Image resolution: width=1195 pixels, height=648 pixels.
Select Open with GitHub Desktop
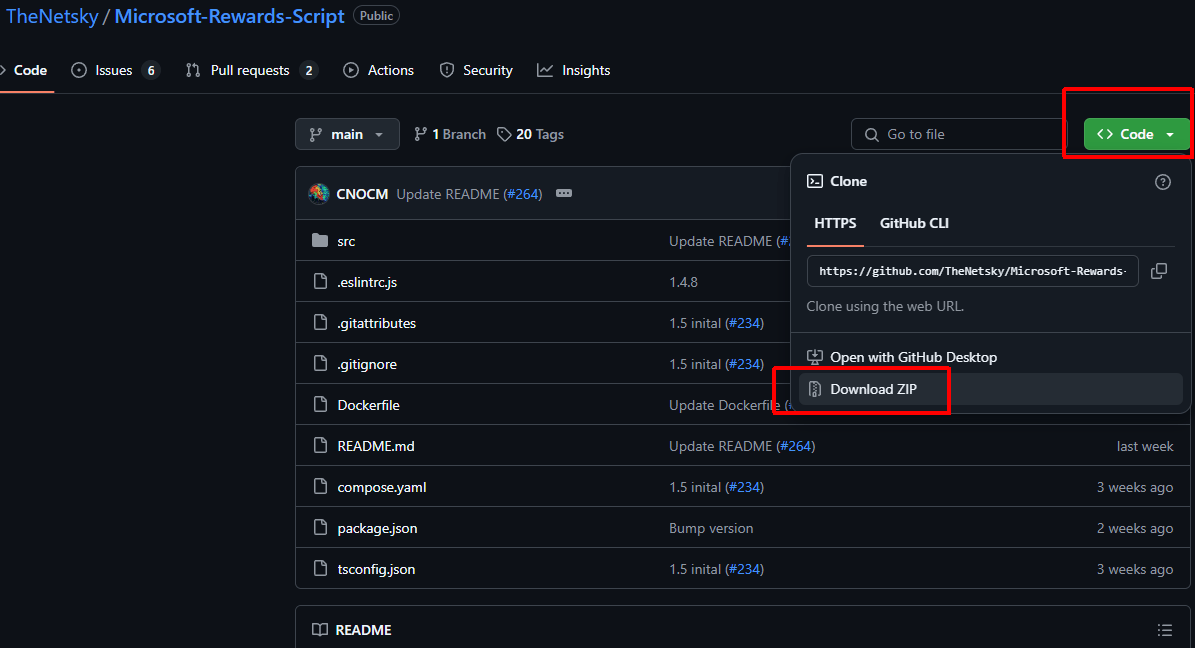coord(991,357)
